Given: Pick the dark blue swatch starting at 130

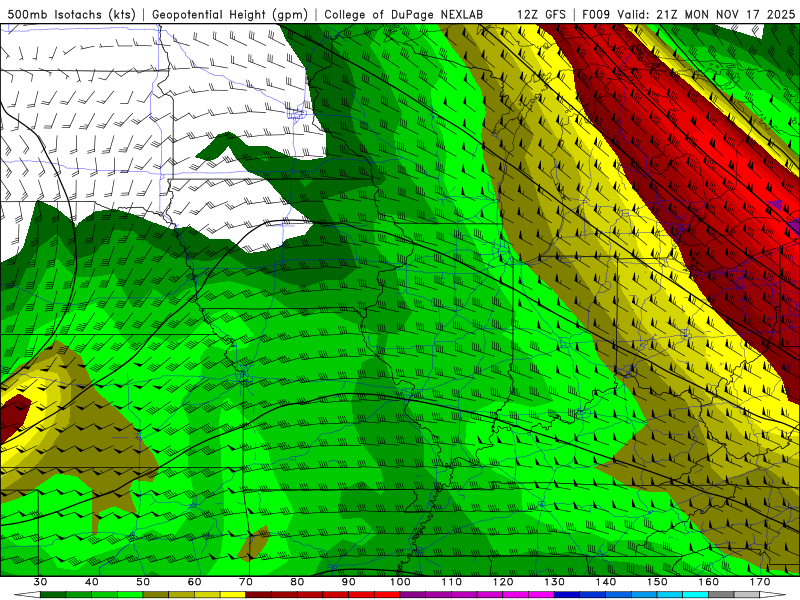Looking at the screenshot, I should (567, 594).
